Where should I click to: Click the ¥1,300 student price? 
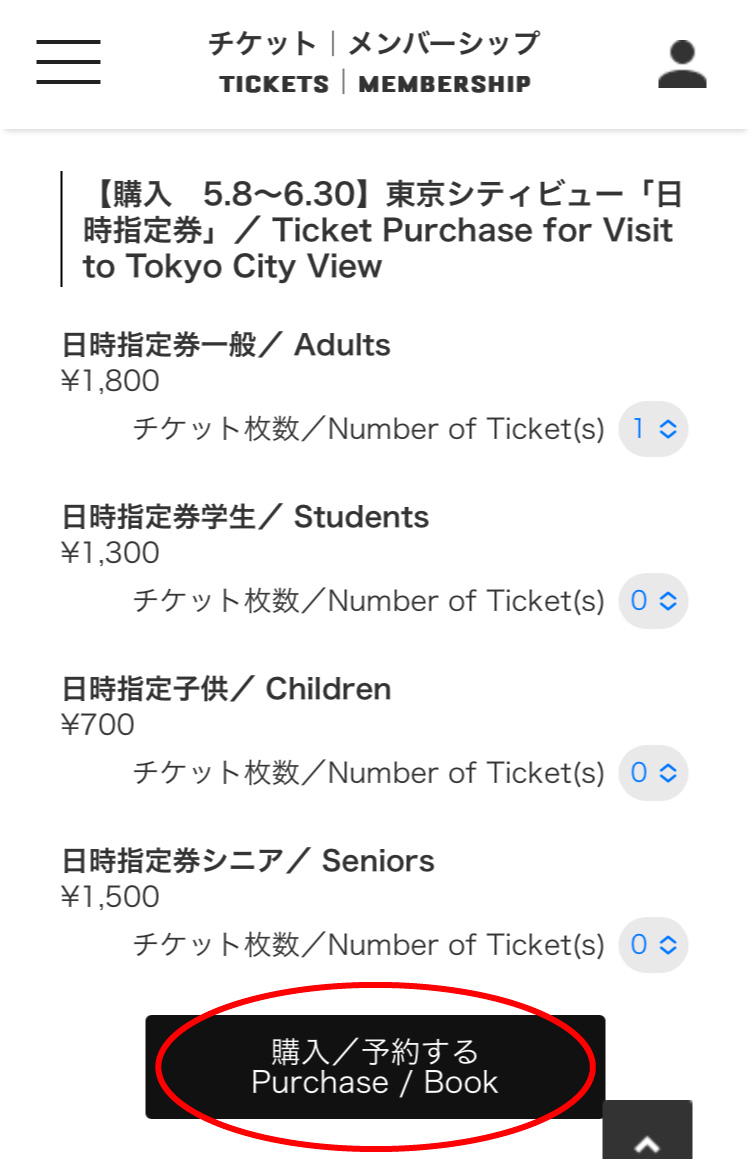110,553
